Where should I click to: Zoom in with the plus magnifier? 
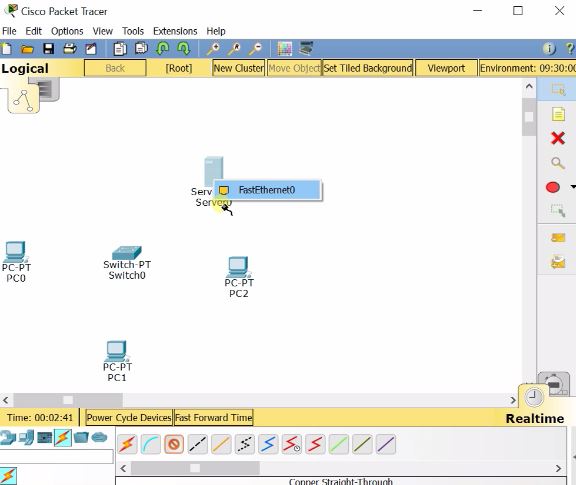point(213,48)
